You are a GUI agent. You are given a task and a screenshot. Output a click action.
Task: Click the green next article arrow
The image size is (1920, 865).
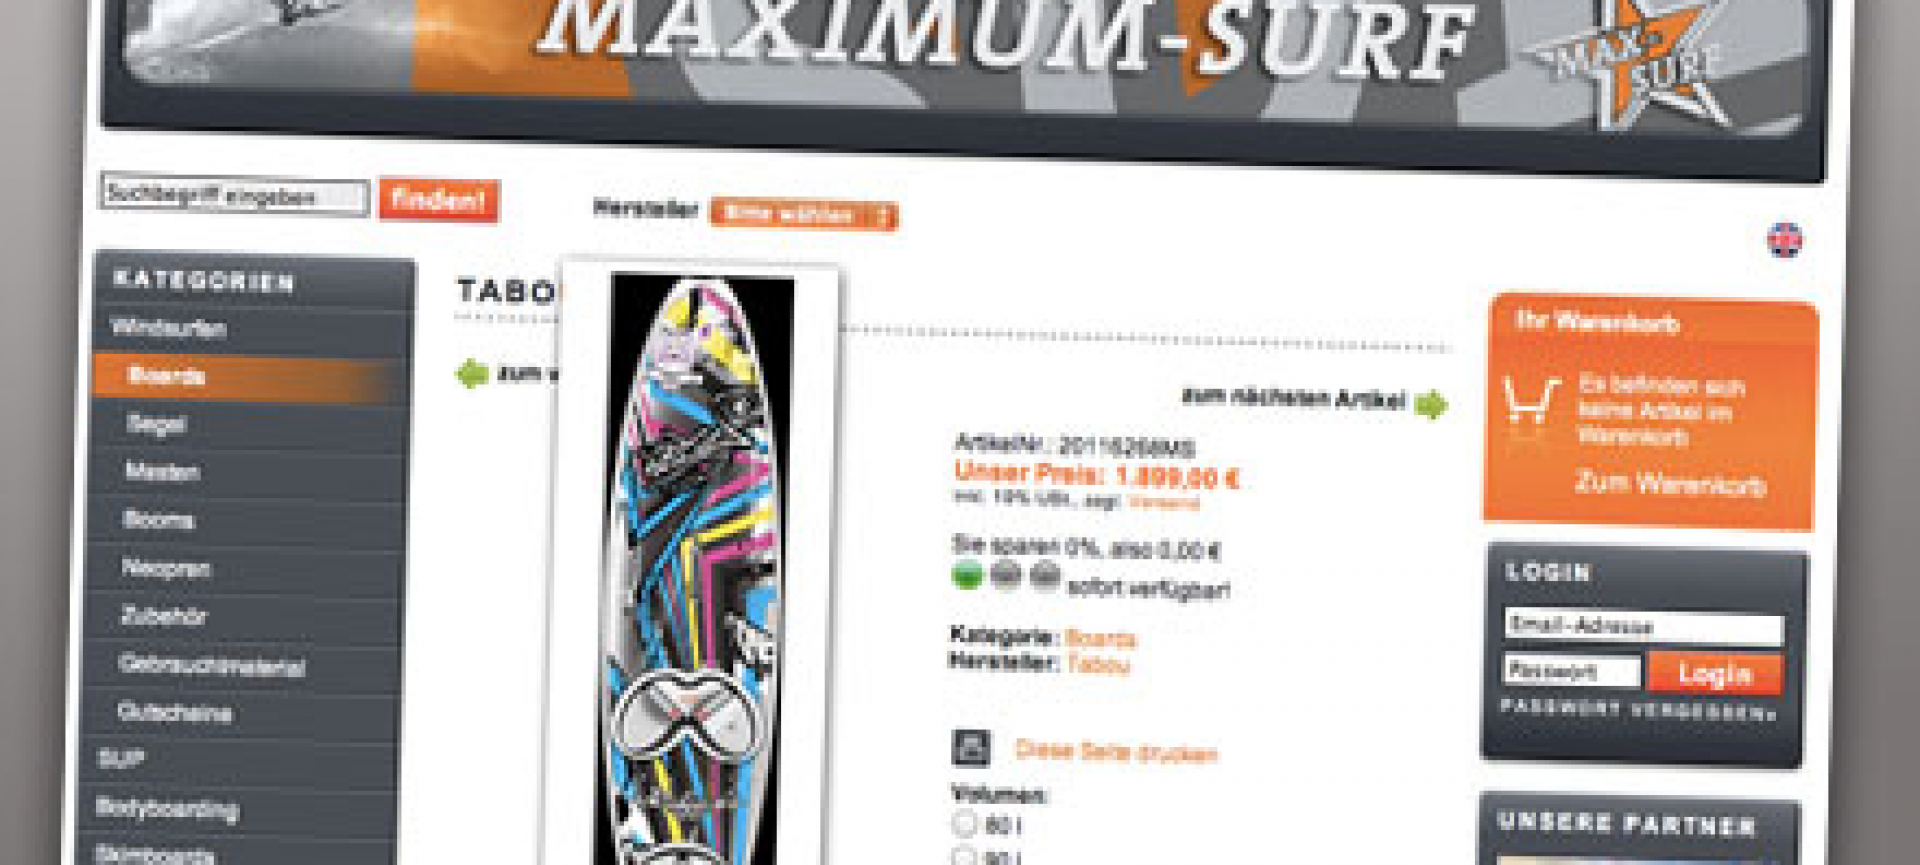1431,405
